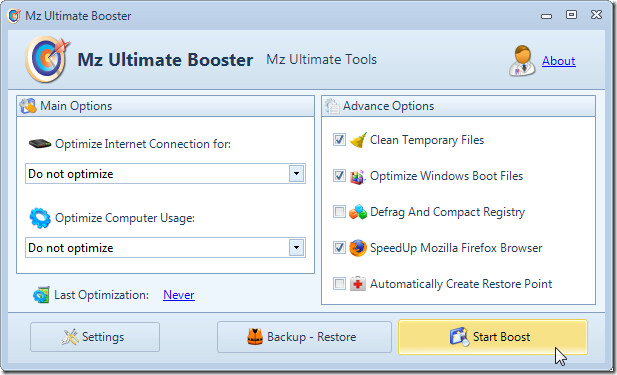Enable Automatically Create Restore Point checkbox
This screenshot has height=375, width=617.
(339, 283)
